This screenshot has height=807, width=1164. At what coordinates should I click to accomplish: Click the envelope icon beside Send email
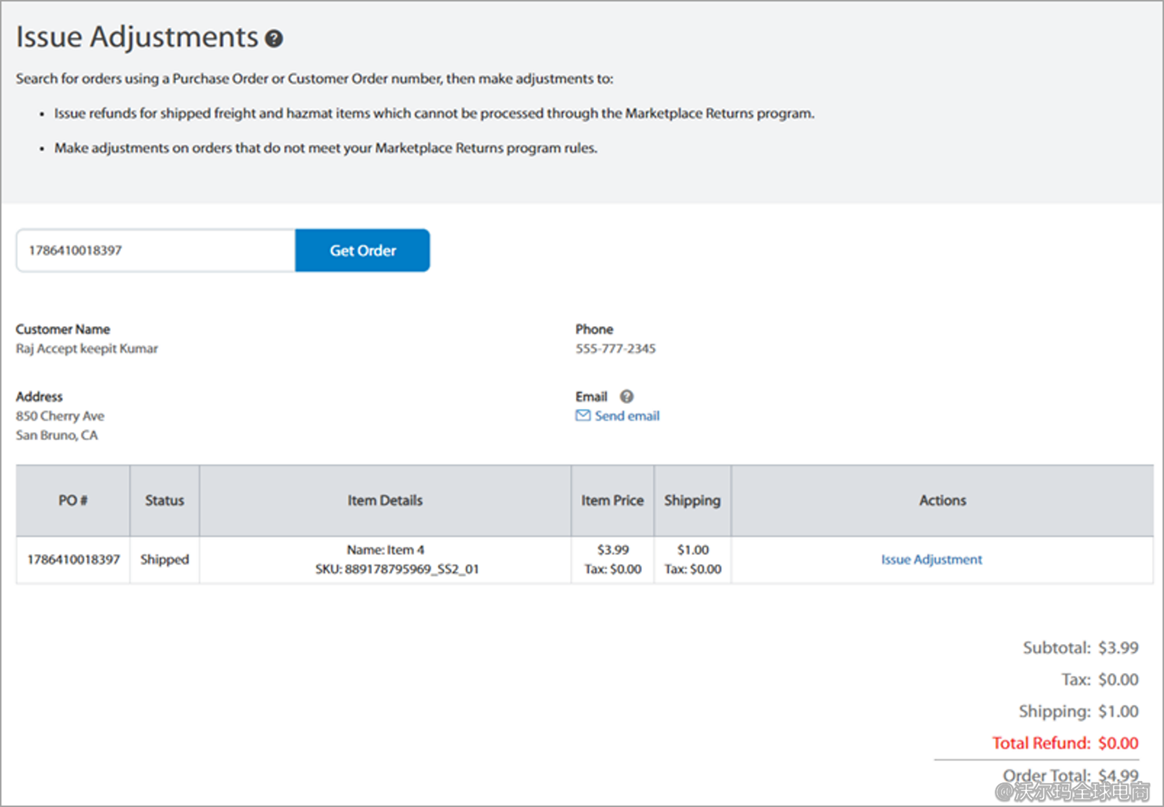click(x=583, y=416)
